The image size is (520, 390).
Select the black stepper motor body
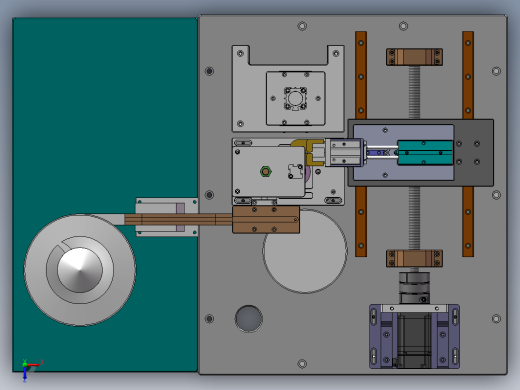pyautogui.click(x=414, y=340)
